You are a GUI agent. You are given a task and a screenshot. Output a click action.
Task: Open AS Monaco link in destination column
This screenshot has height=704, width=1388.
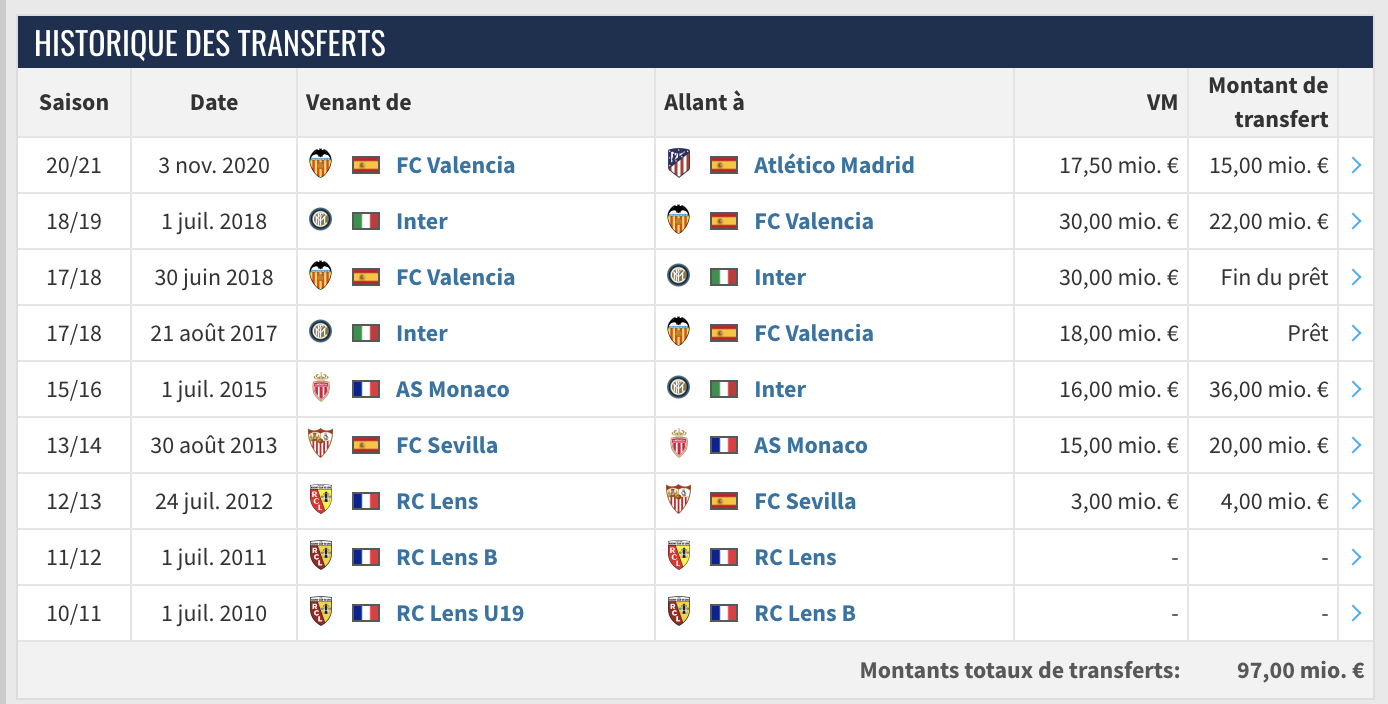pyautogui.click(x=810, y=445)
